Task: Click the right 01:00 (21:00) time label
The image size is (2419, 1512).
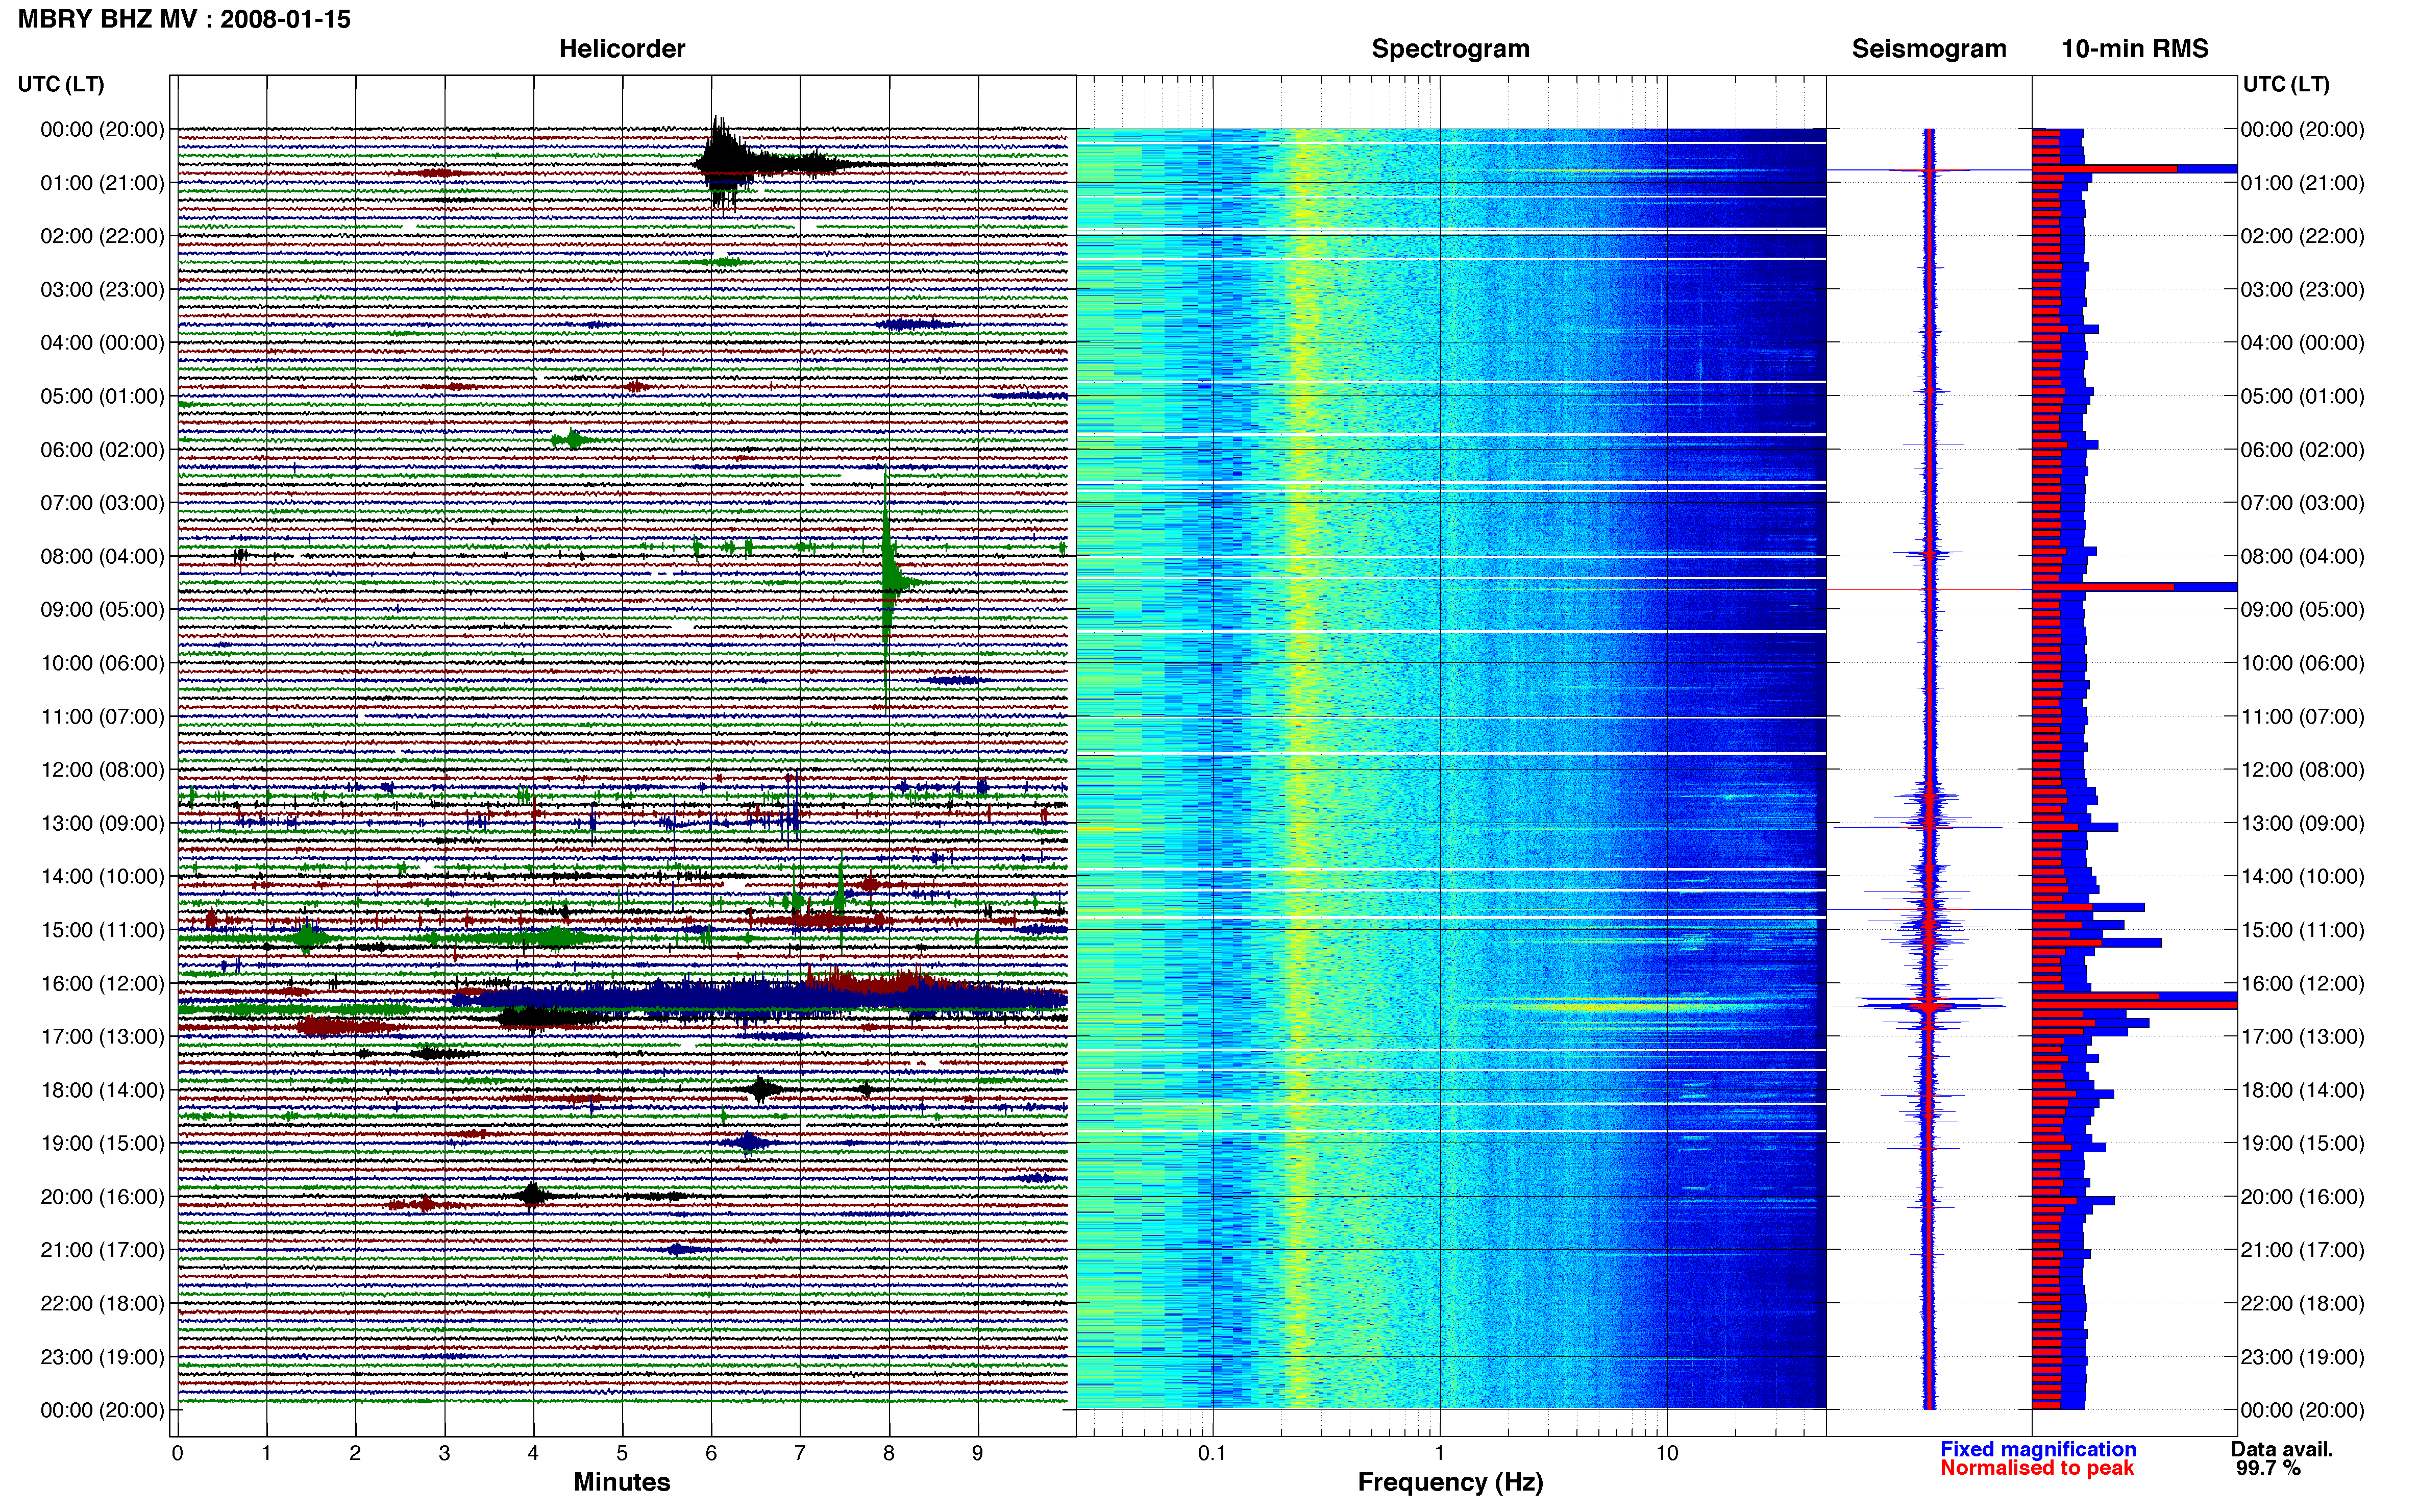Action: coord(2302,183)
